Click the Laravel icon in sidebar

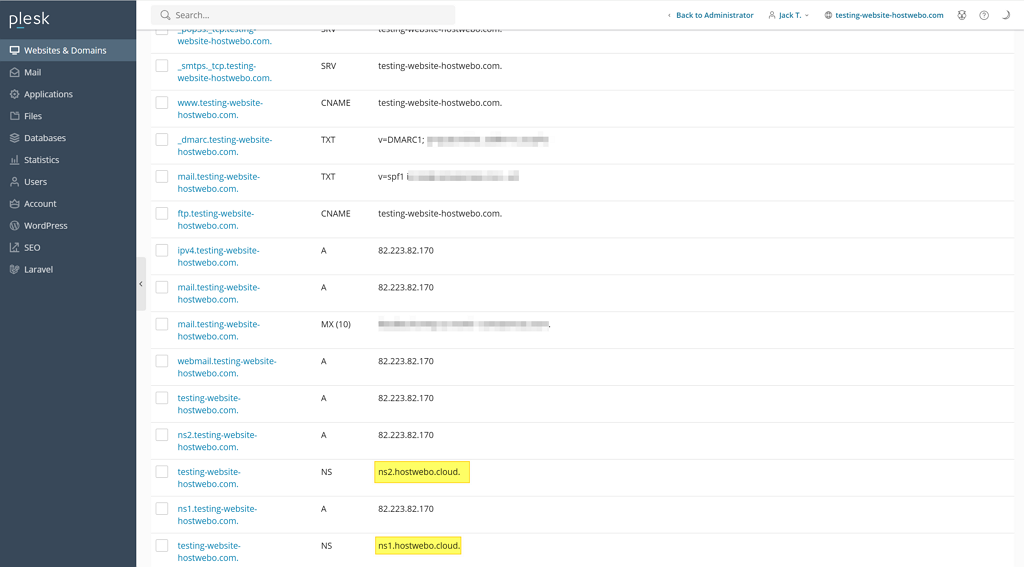click(x=14, y=270)
